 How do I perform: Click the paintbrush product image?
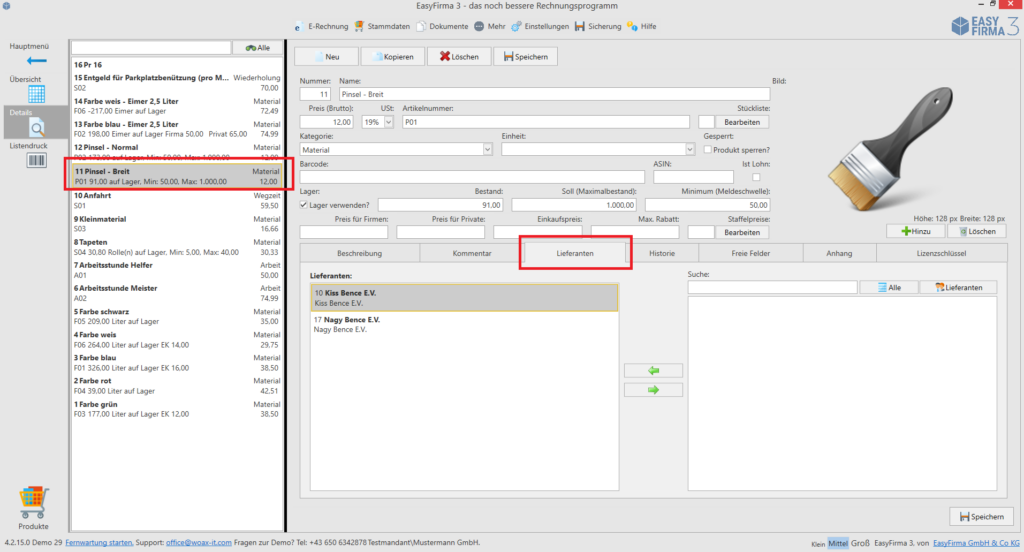[890, 150]
